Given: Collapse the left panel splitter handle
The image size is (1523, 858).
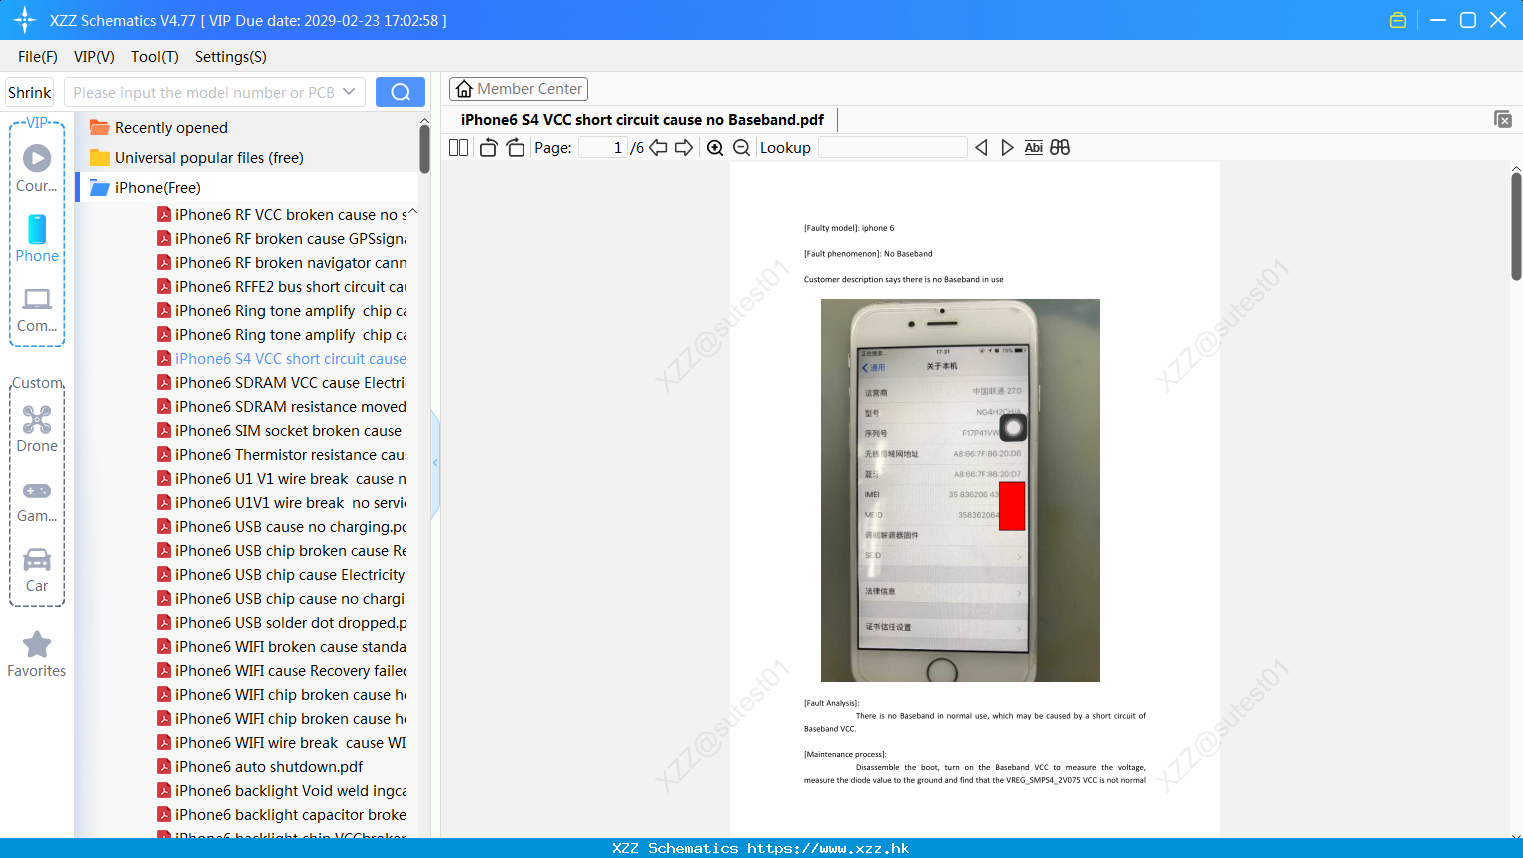Looking at the screenshot, I should click(x=435, y=463).
